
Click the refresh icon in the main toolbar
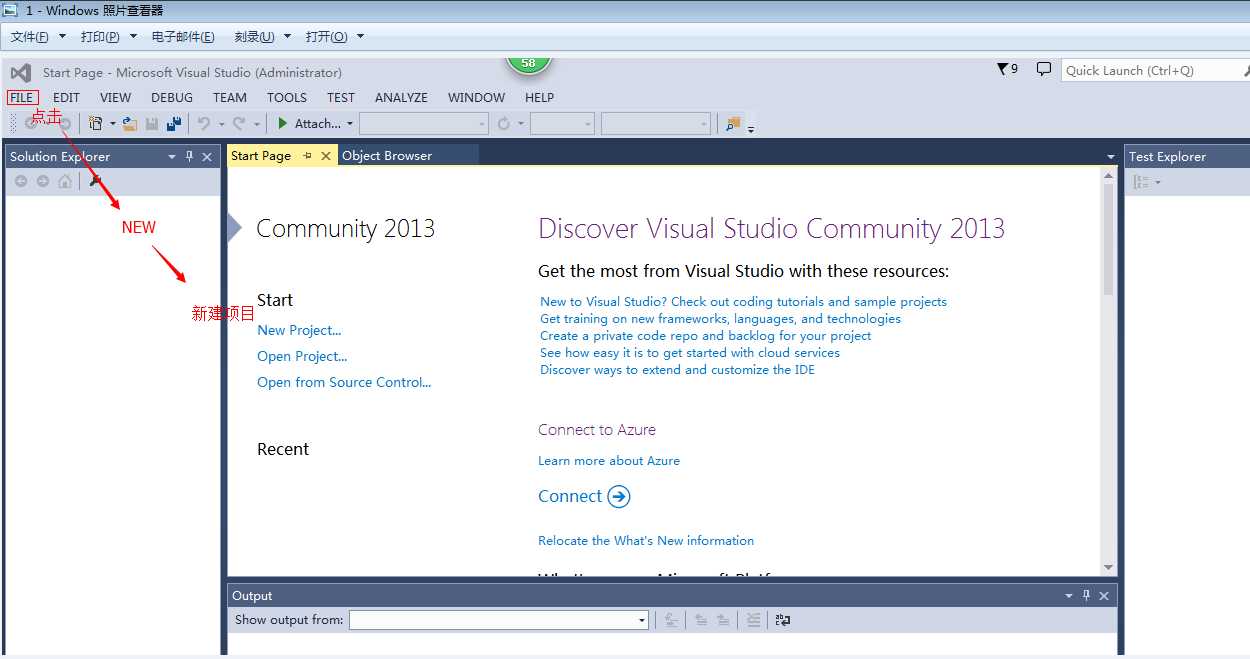[504, 123]
